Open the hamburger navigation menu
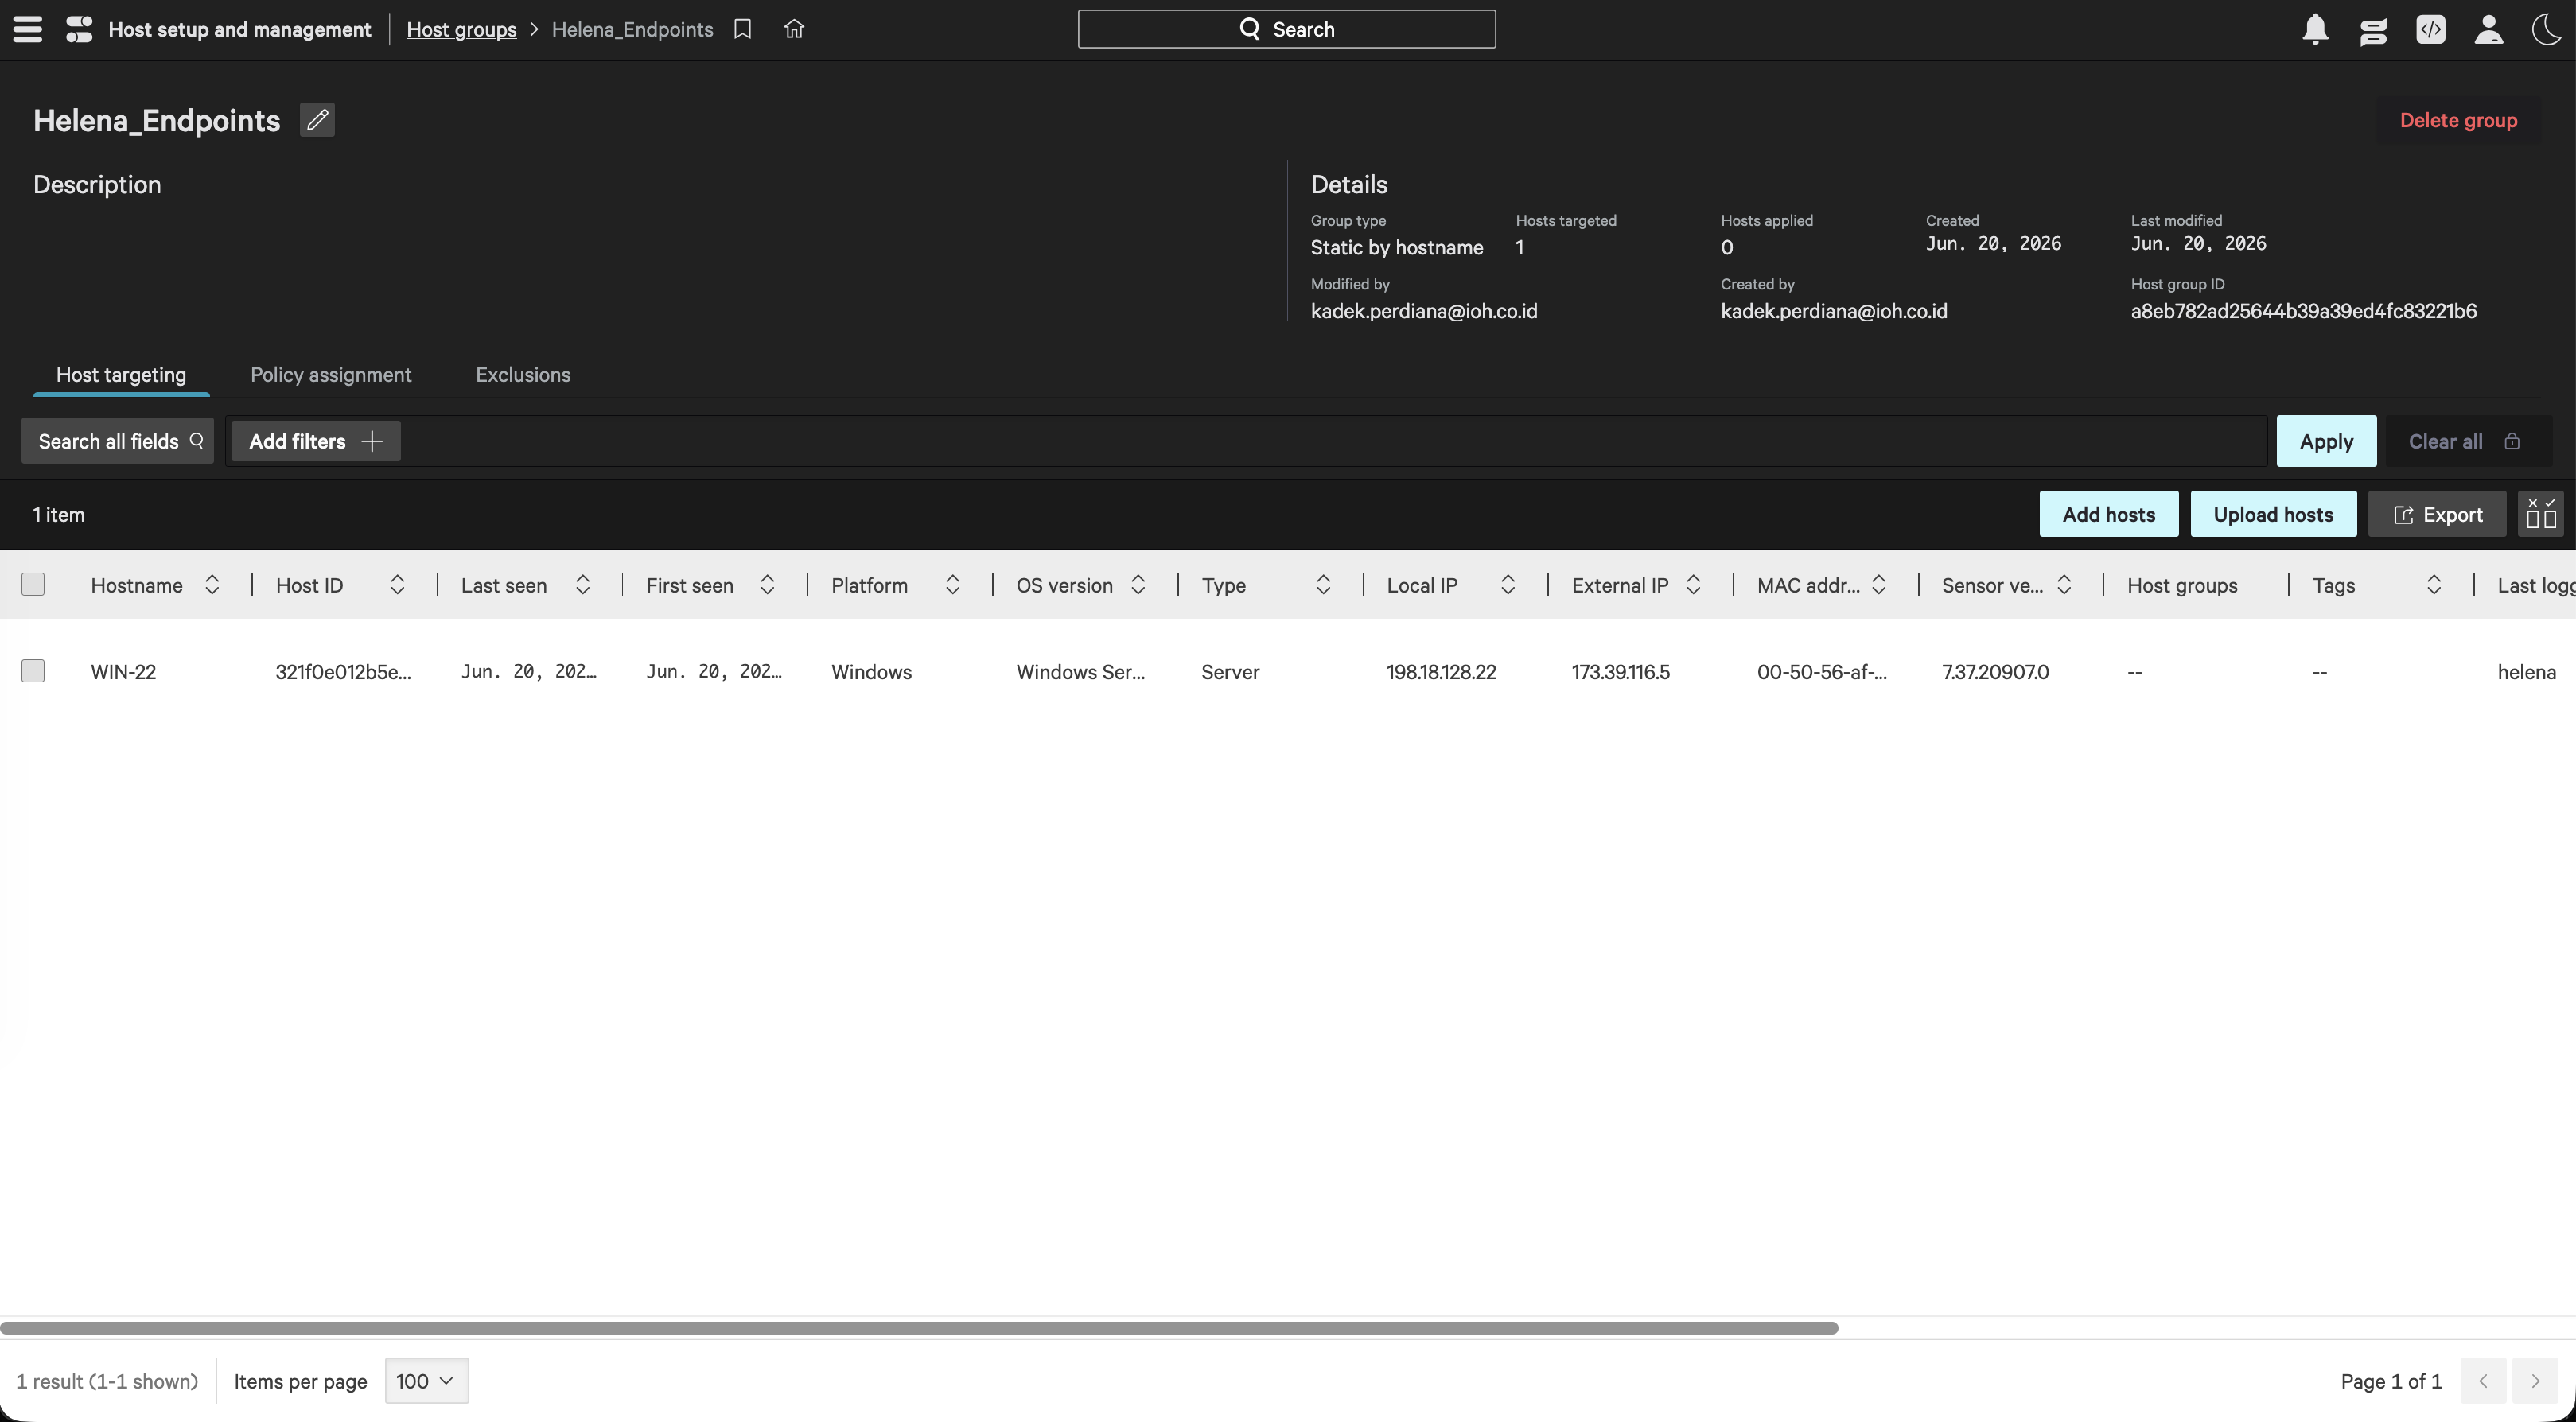 point(28,29)
